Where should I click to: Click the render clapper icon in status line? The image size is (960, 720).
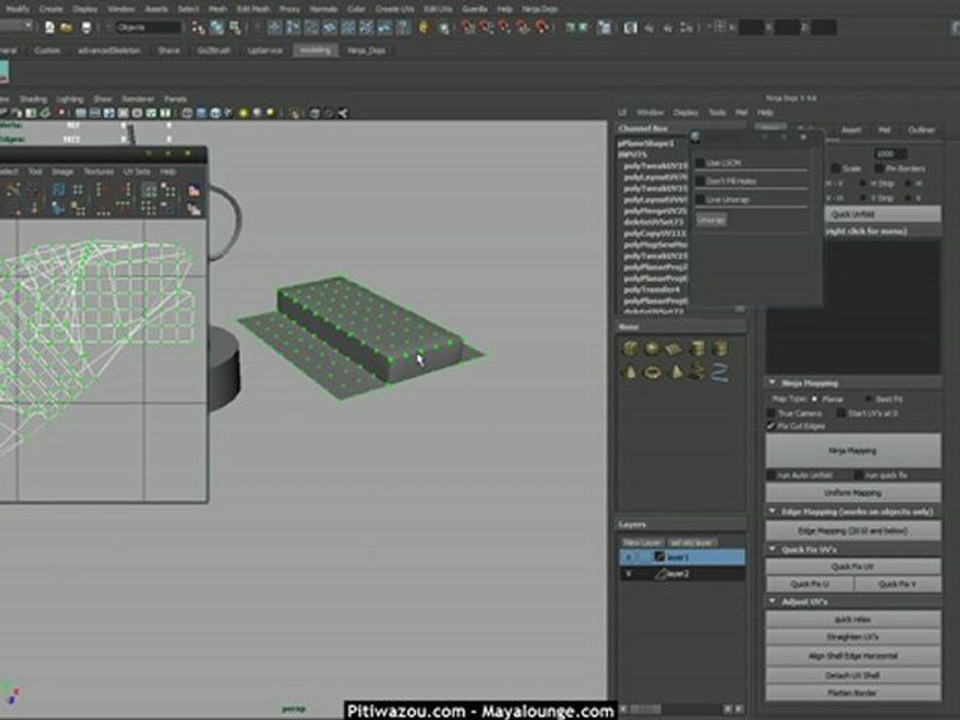pos(631,28)
